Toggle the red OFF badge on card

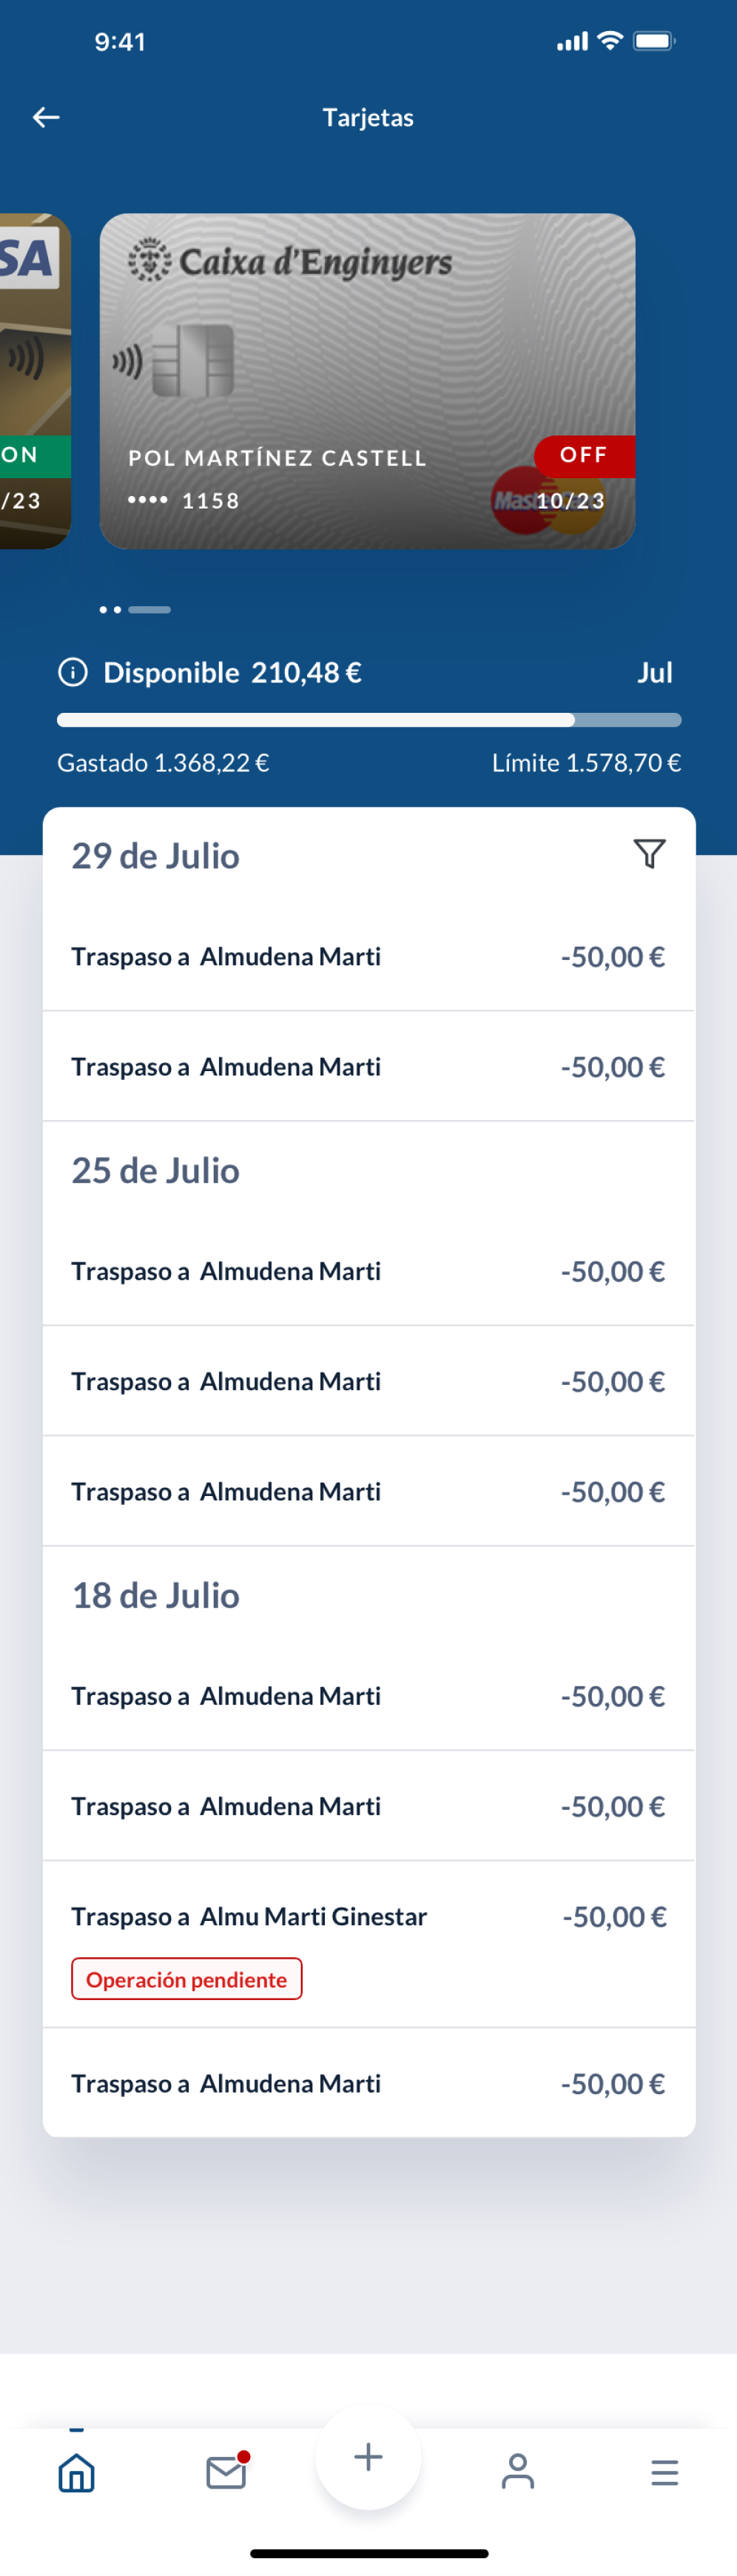(585, 455)
